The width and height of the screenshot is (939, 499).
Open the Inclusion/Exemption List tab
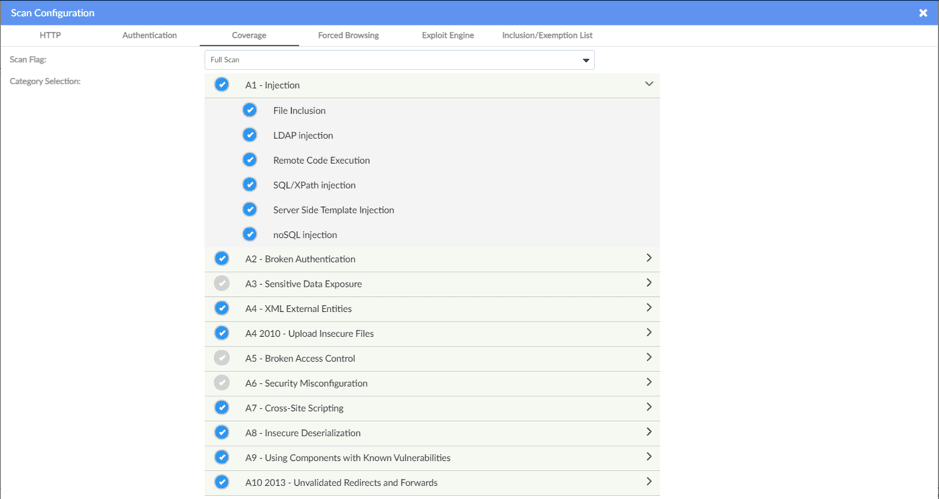point(547,35)
